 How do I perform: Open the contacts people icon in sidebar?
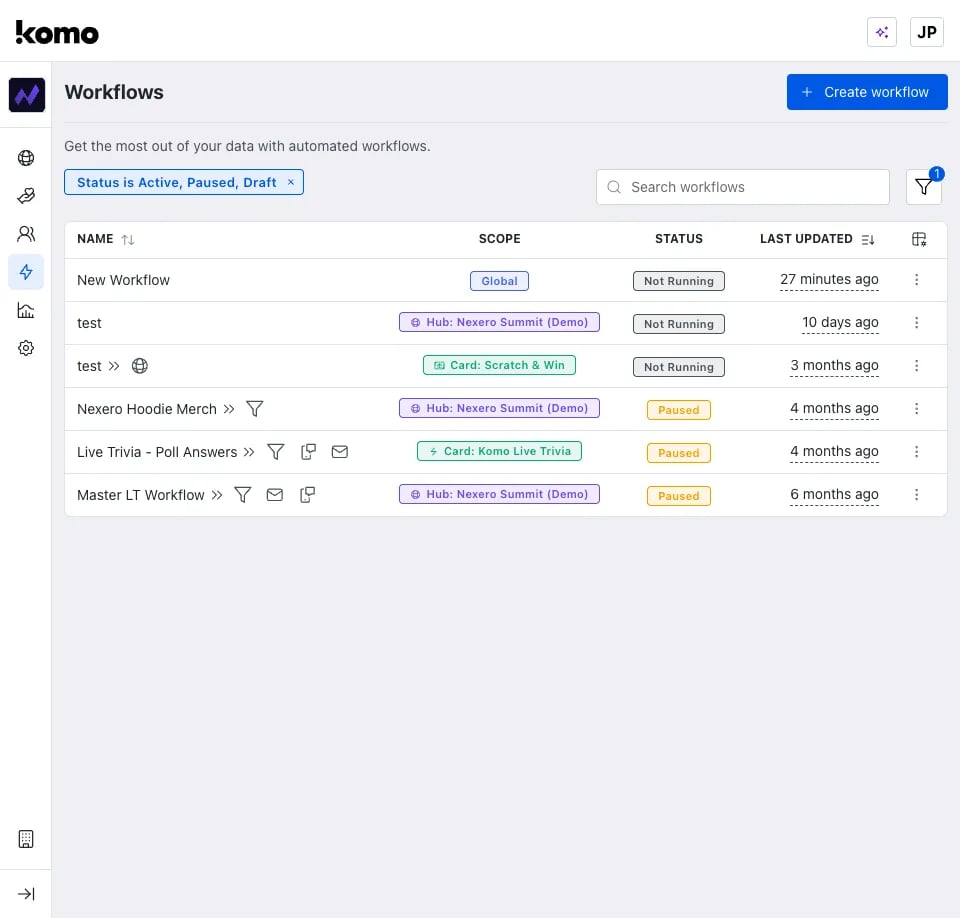[x=26, y=234]
